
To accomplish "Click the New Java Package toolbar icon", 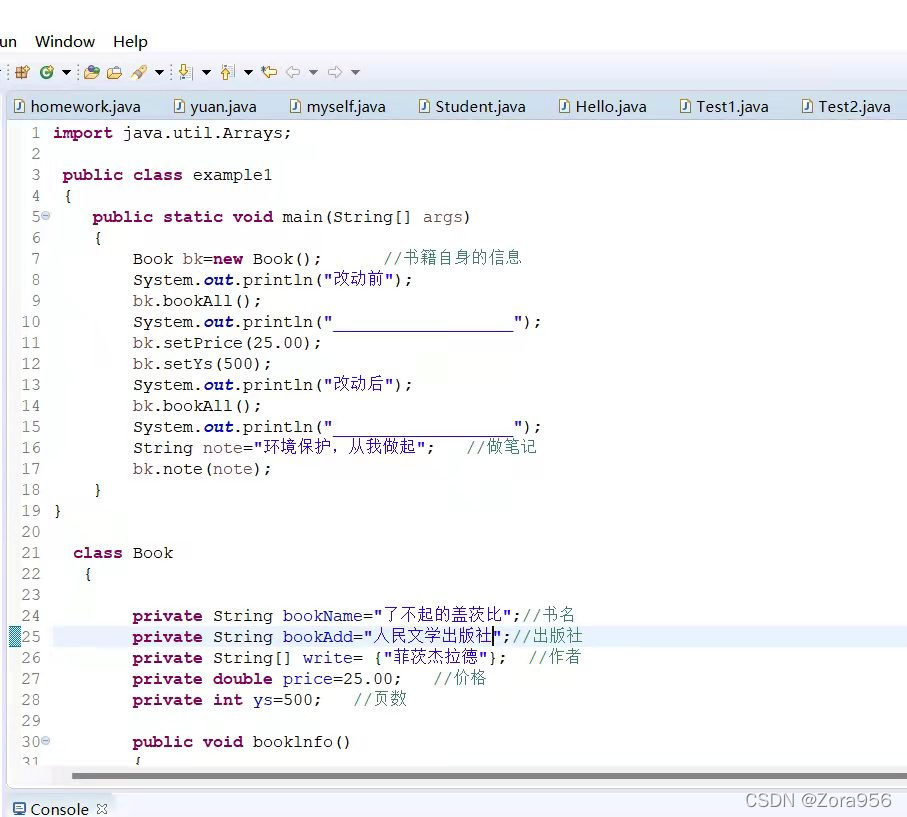I will pyautogui.click(x=23, y=72).
